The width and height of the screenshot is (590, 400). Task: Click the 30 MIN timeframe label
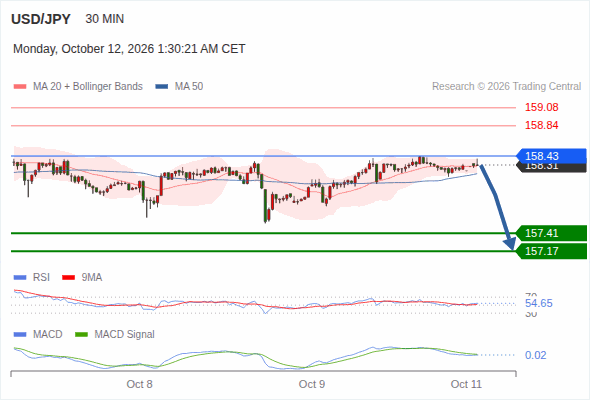point(105,19)
